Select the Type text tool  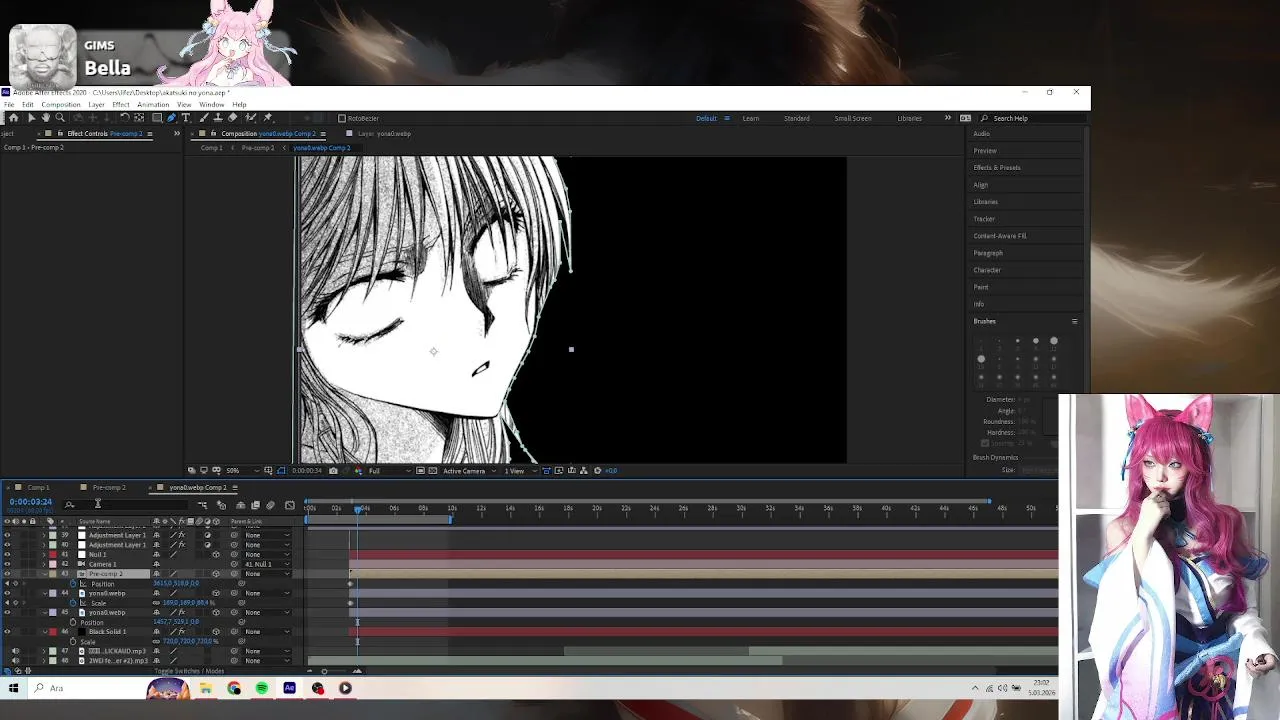click(x=186, y=118)
